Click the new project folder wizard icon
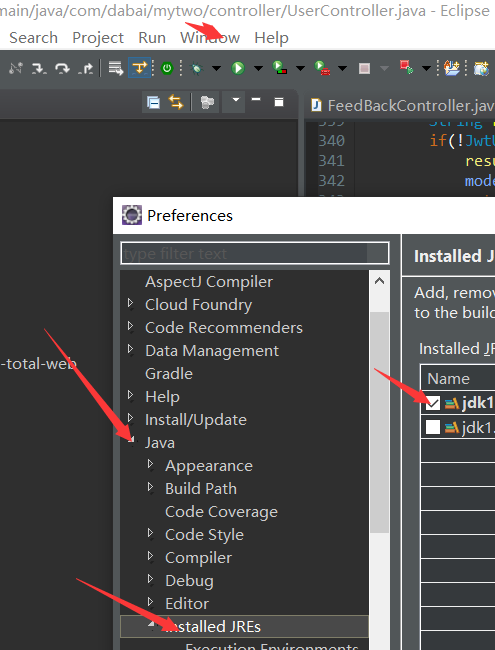The width and height of the screenshot is (495, 650). [x=452, y=68]
